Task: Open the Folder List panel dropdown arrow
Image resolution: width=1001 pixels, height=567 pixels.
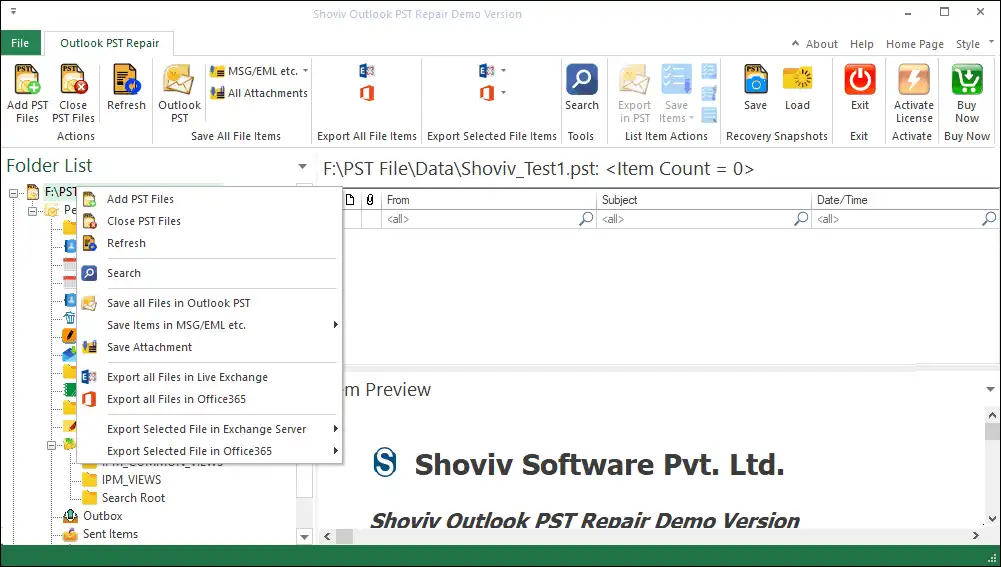Action: pyautogui.click(x=302, y=167)
